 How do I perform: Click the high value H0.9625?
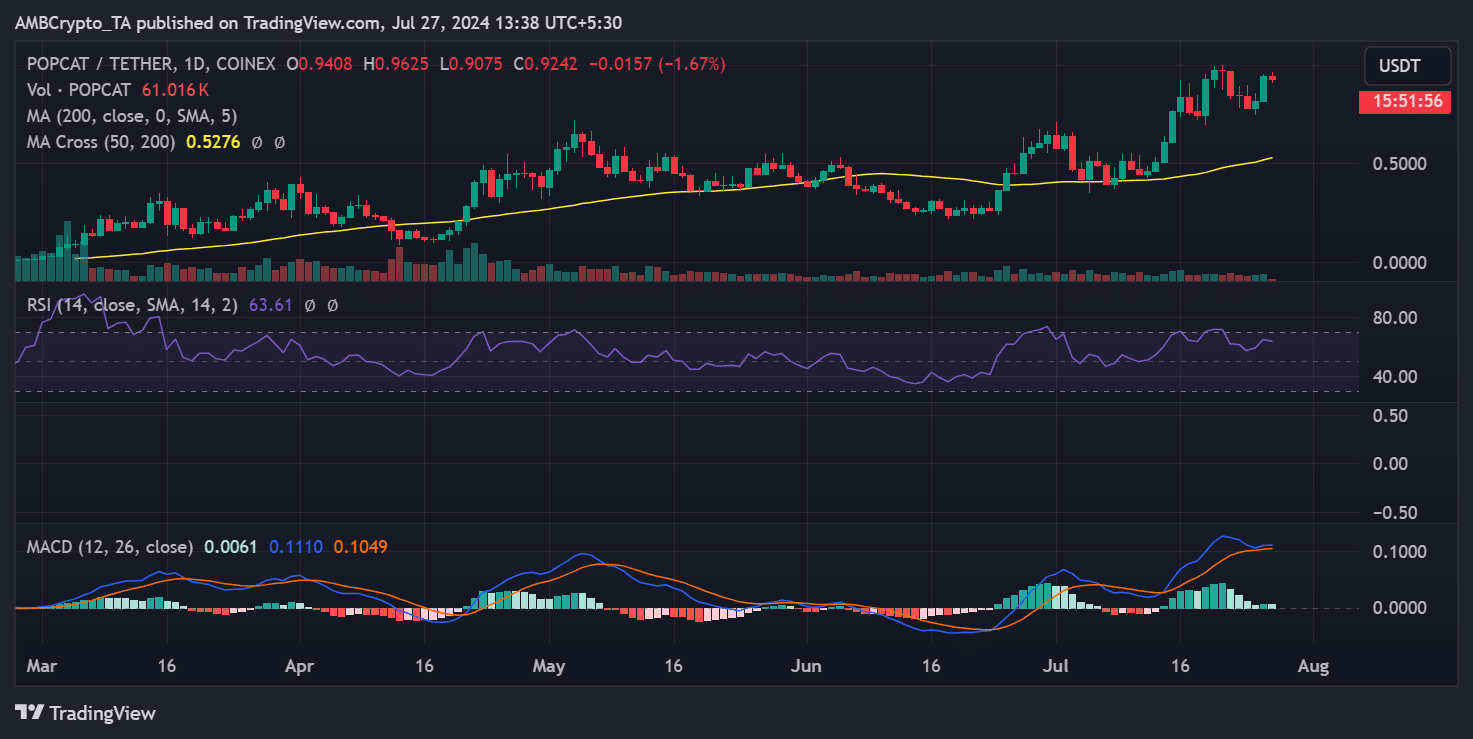(396, 64)
